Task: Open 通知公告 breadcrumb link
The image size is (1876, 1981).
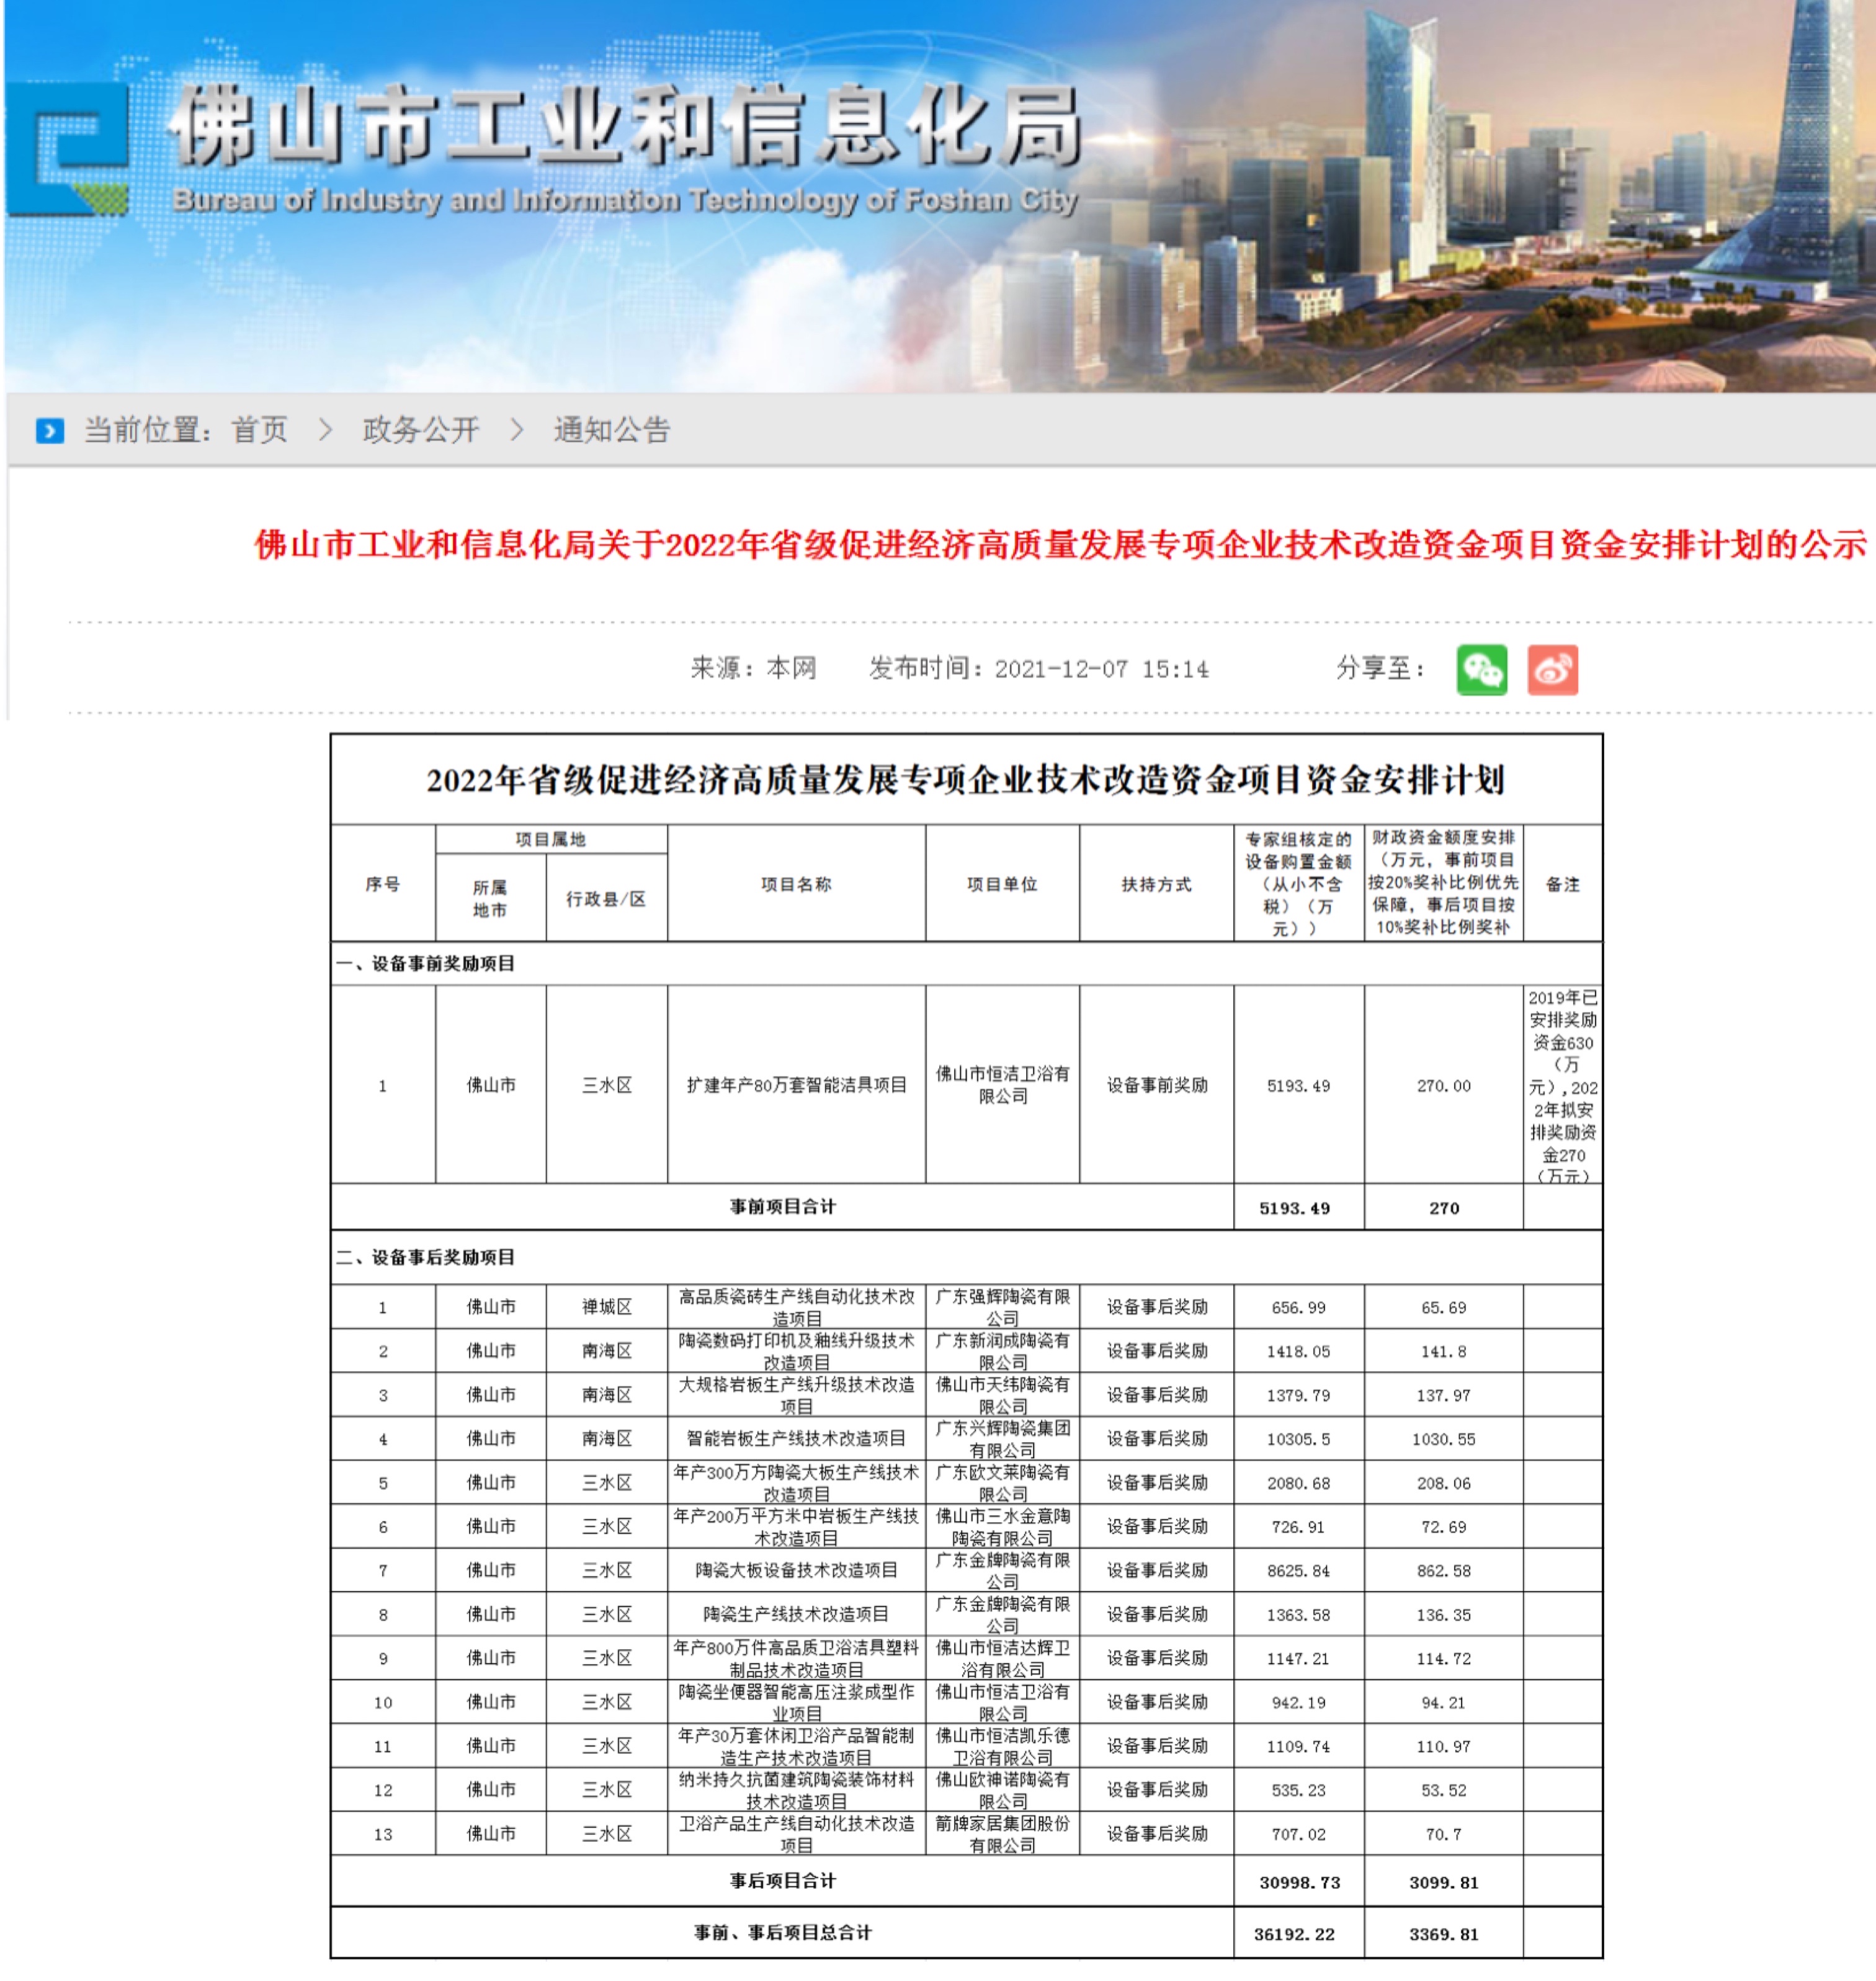Action: [x=611, y=430]
